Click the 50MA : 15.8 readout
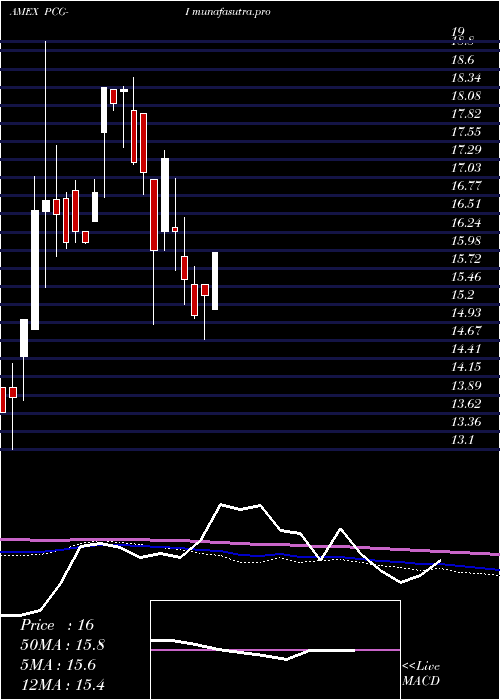The width and height of the screenshot is (500, 700). (62, 645)
